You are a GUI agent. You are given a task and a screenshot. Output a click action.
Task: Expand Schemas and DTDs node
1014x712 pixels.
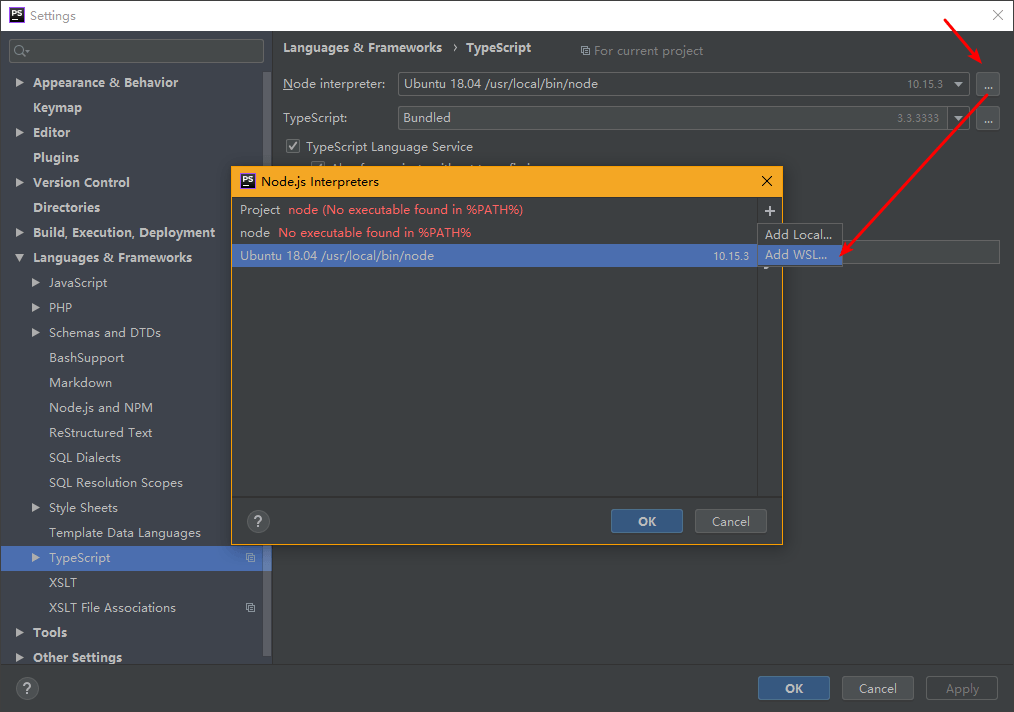pyautogui.click(x=36, y=332)
